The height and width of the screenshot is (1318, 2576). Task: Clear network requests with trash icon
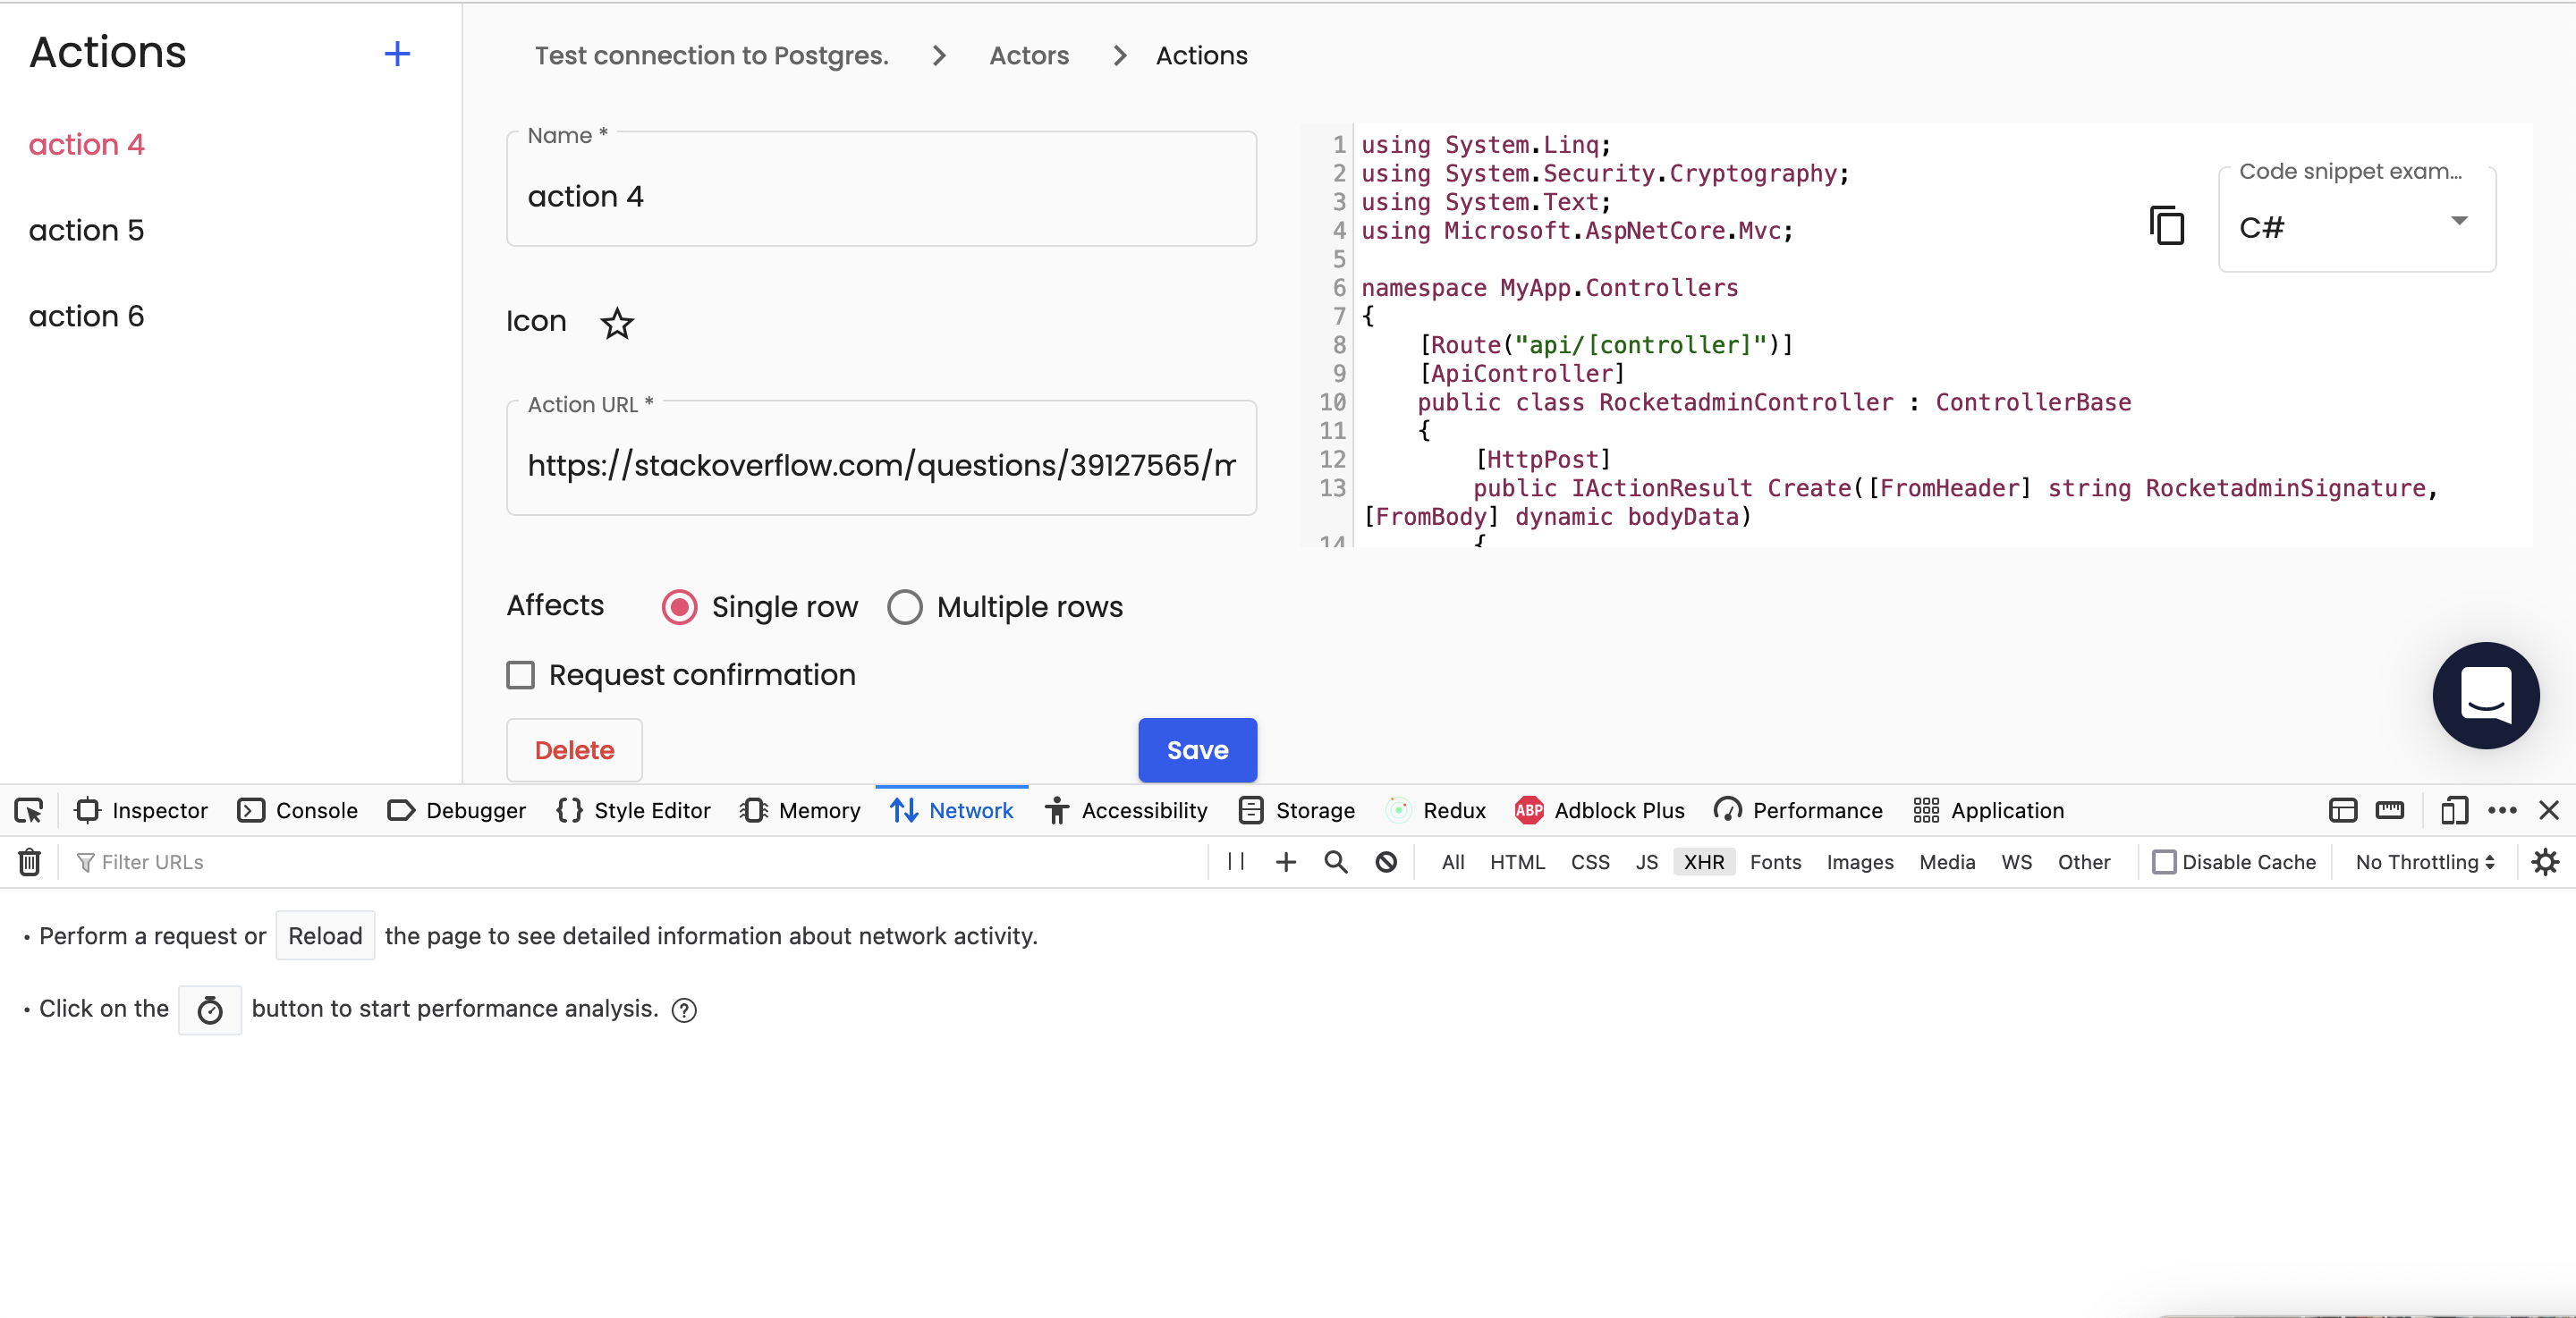point(28,861)
